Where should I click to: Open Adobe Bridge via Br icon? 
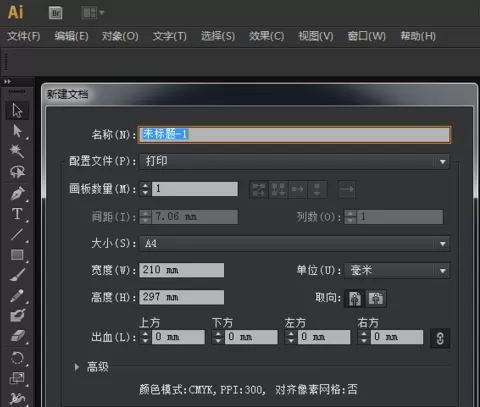pyautogui.click(x=56, y=13)
